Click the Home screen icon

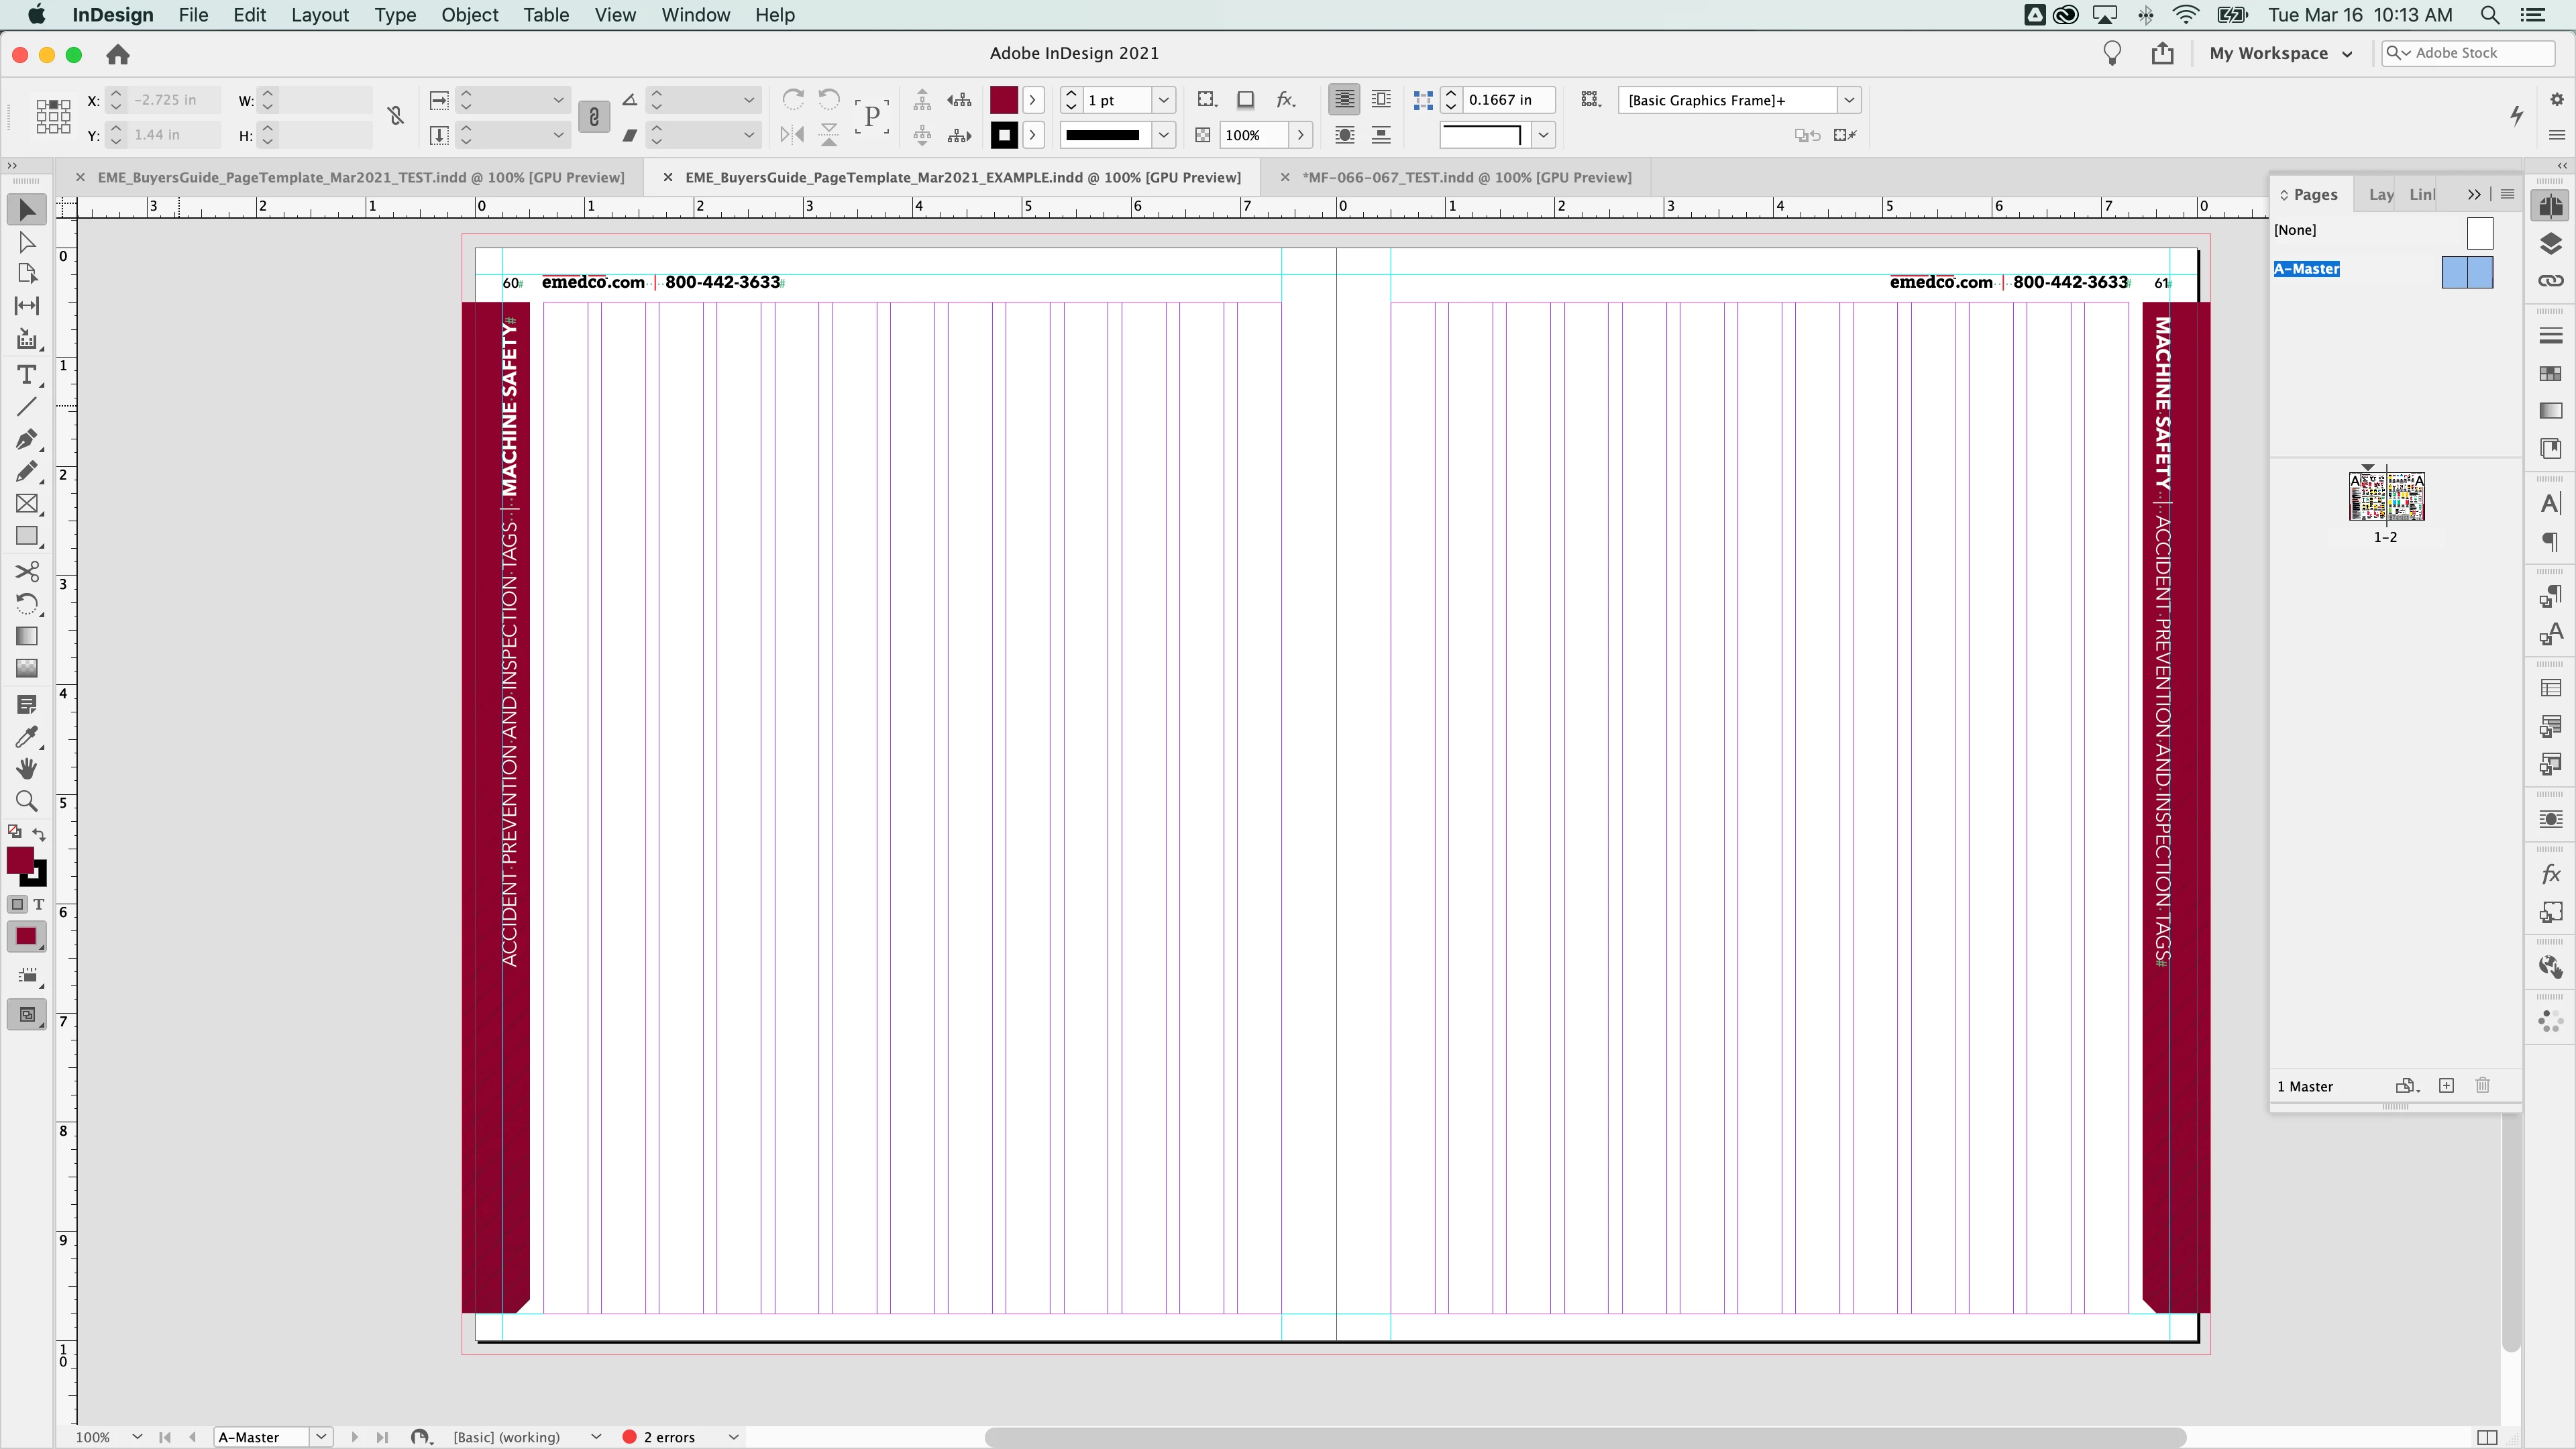coord(118,54)
